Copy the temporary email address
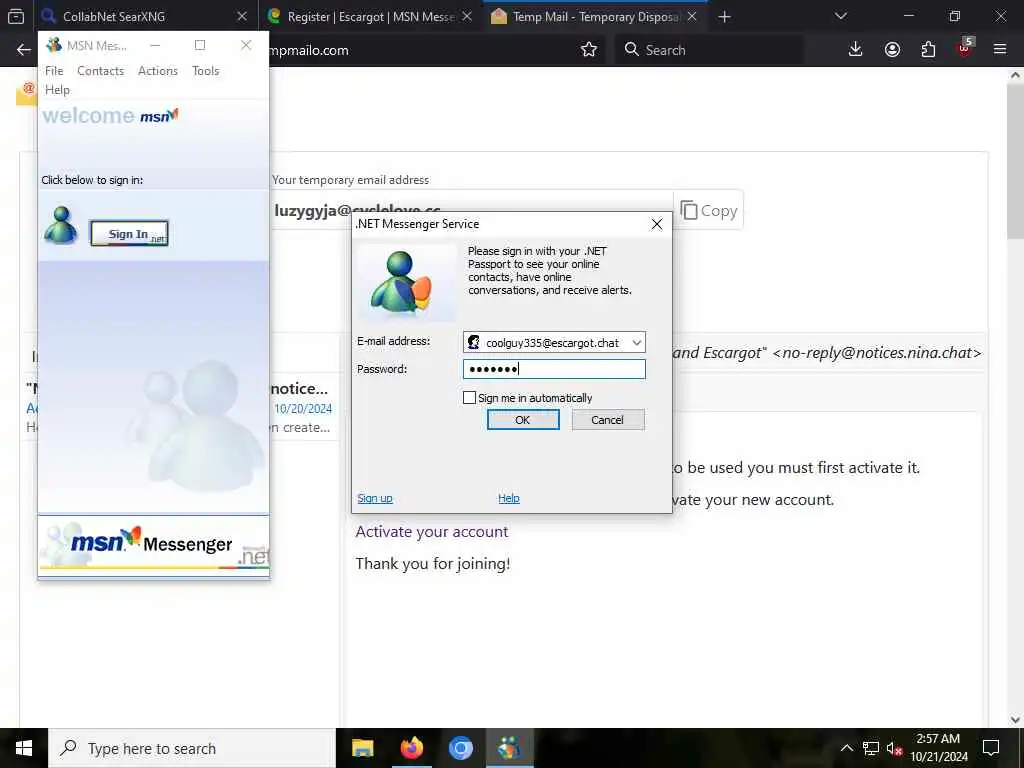The height and width of the screenshot is (768, 1024). pyautogui.click(x=709, y=211)
